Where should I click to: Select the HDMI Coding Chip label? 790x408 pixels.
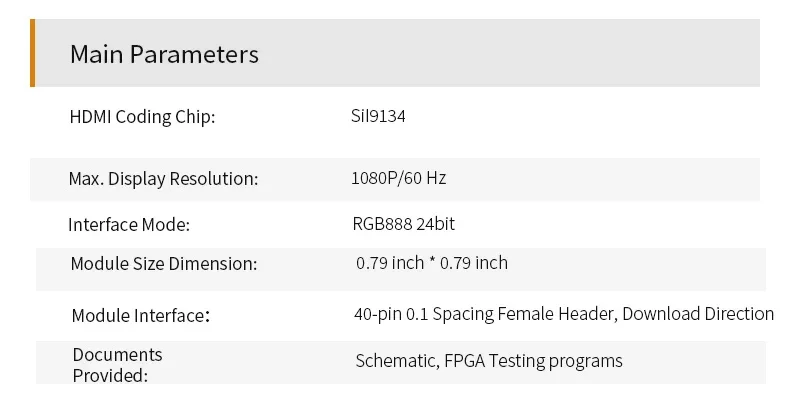click(142, 117)
